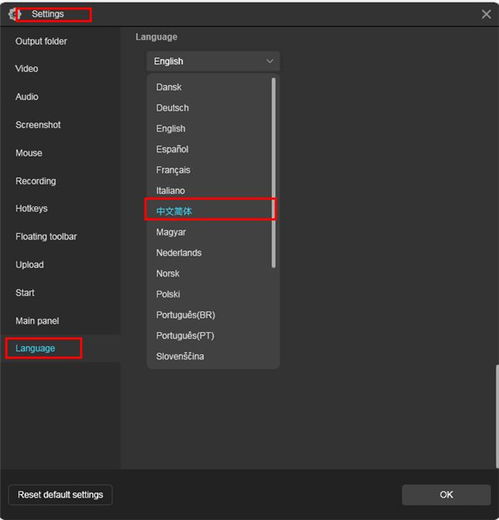Screen dimensions: 499x520
Task: Collapse the English language dropdown chevron
Action: pyautogui.click(x=270, y=61)
